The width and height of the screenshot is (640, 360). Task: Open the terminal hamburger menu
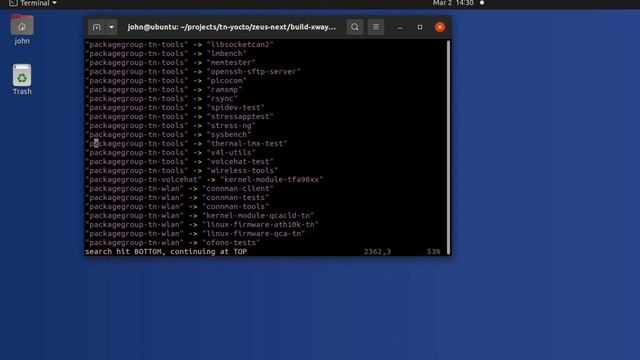click(x=376, y=27)
